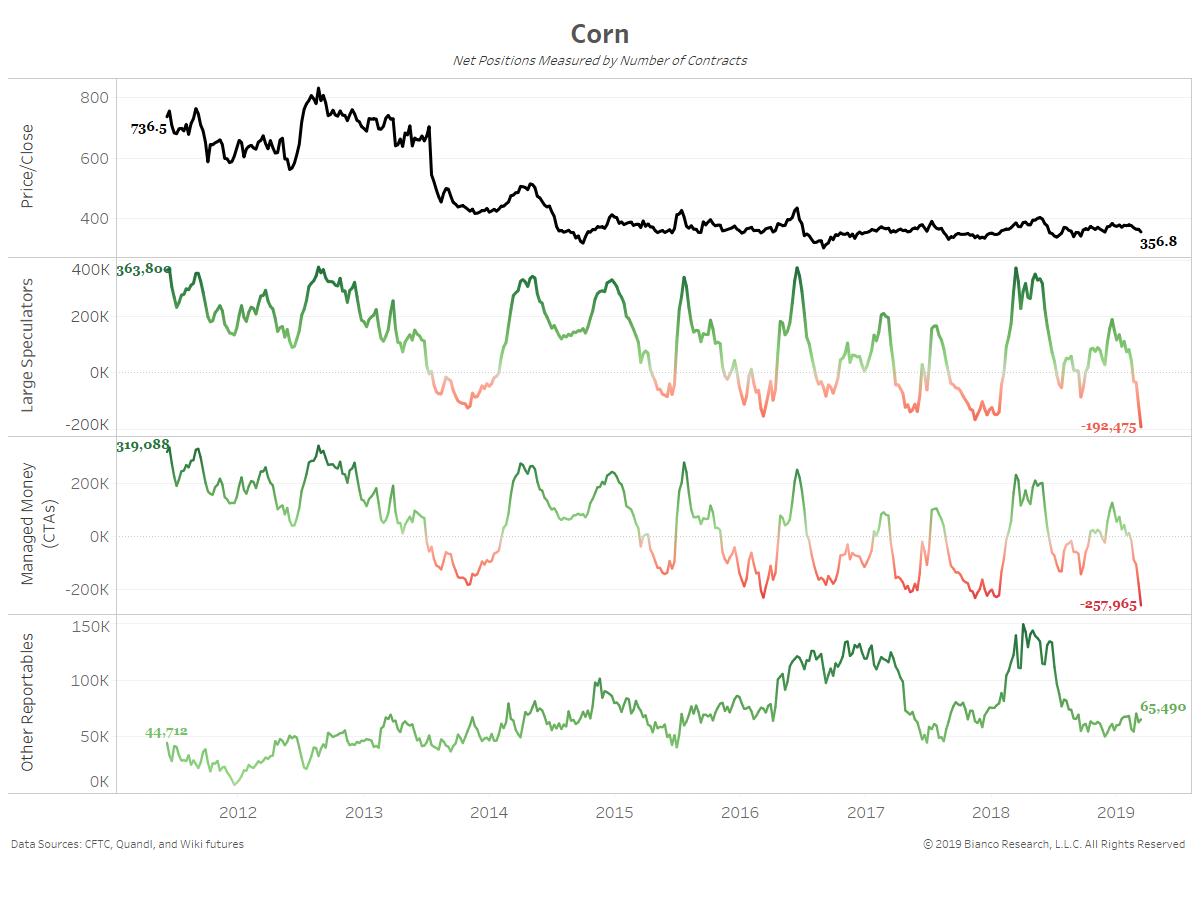Click the Bianco Research copyright notice
This screenshot has width=1200, height=900.
(x=1054, y=844)
